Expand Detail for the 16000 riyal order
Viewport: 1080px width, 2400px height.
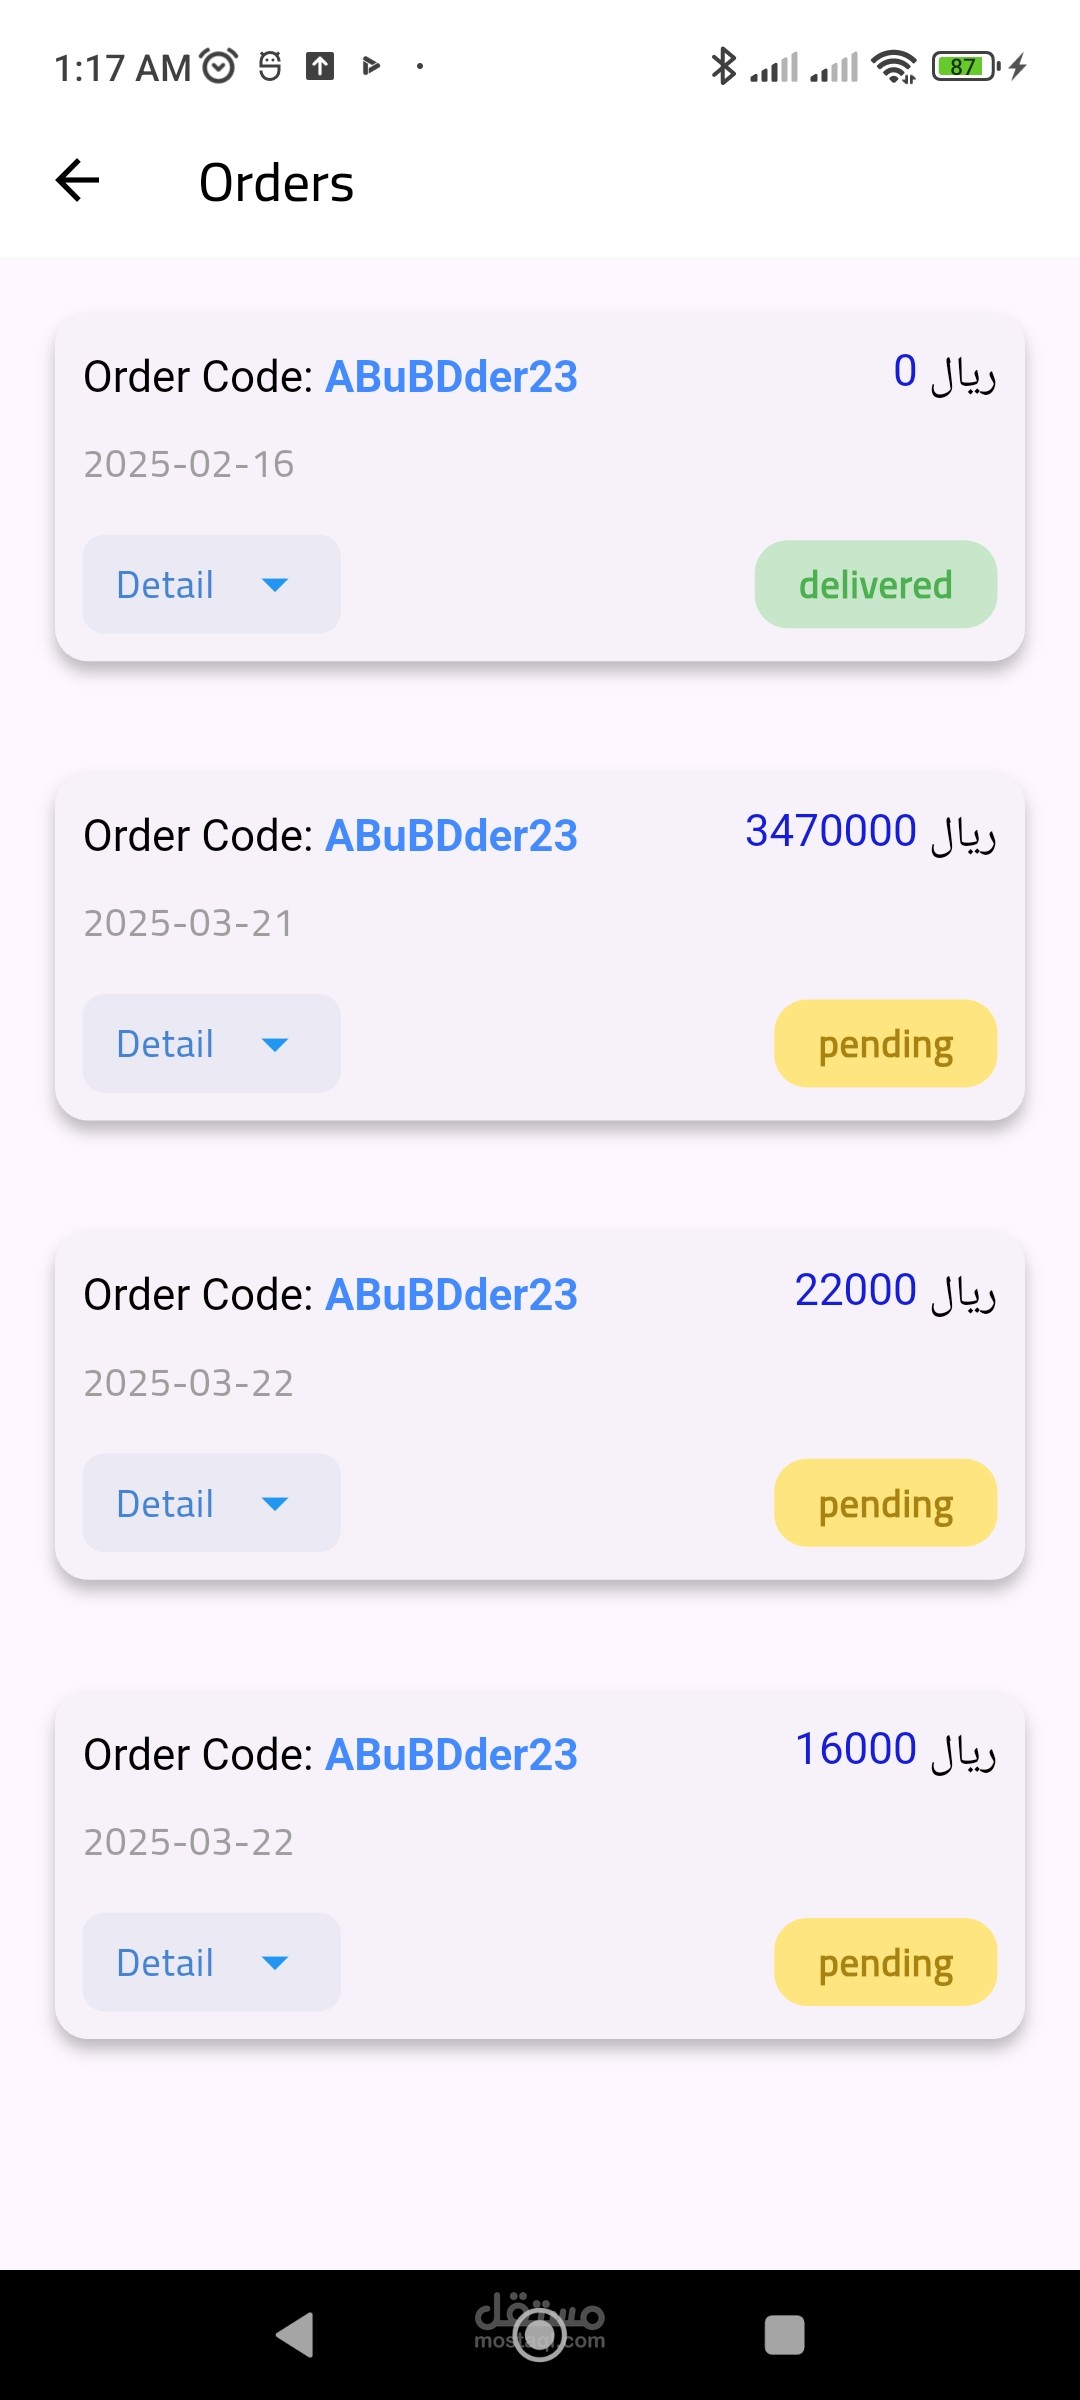point(211,1962)
